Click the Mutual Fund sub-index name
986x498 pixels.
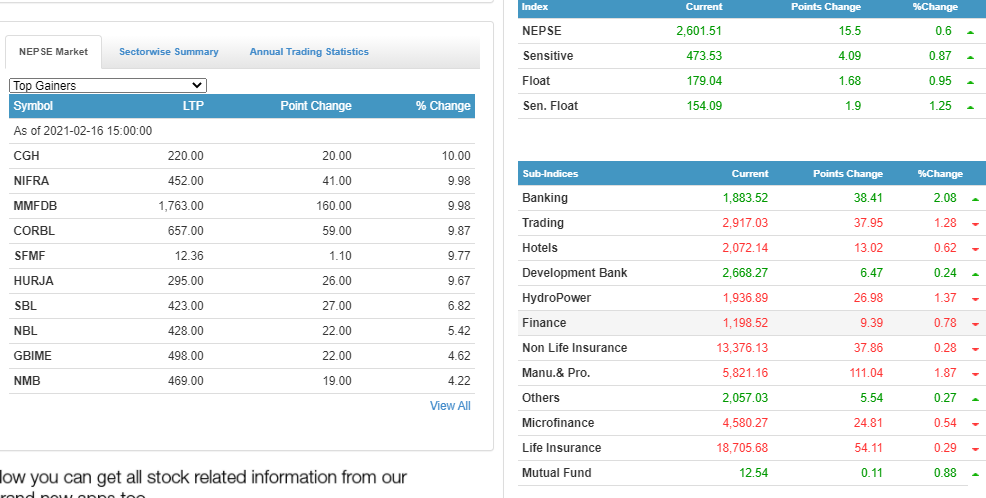(x=557, y=473)
